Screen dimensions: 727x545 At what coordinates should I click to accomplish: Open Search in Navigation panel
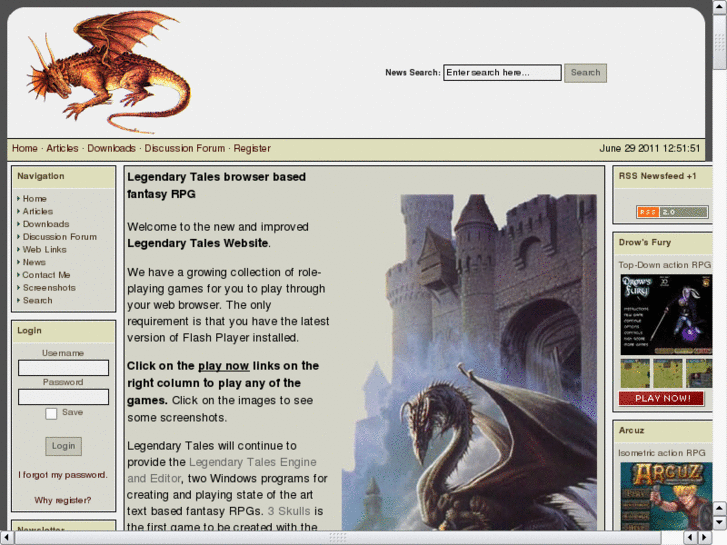[38, 301]
